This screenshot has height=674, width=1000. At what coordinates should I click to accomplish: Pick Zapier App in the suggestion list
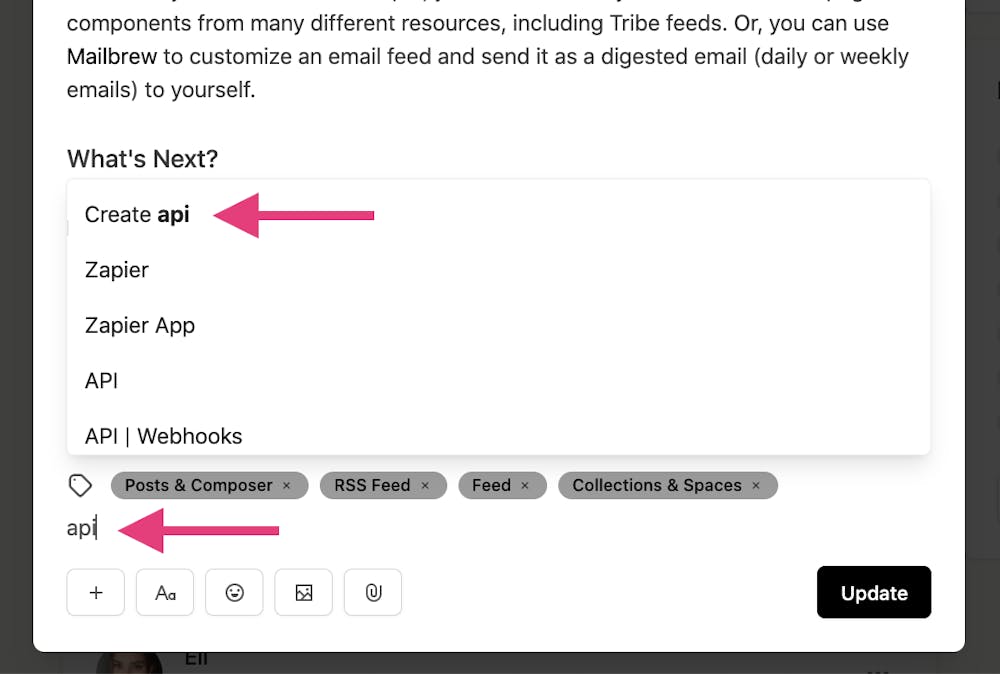coord(140,325)
